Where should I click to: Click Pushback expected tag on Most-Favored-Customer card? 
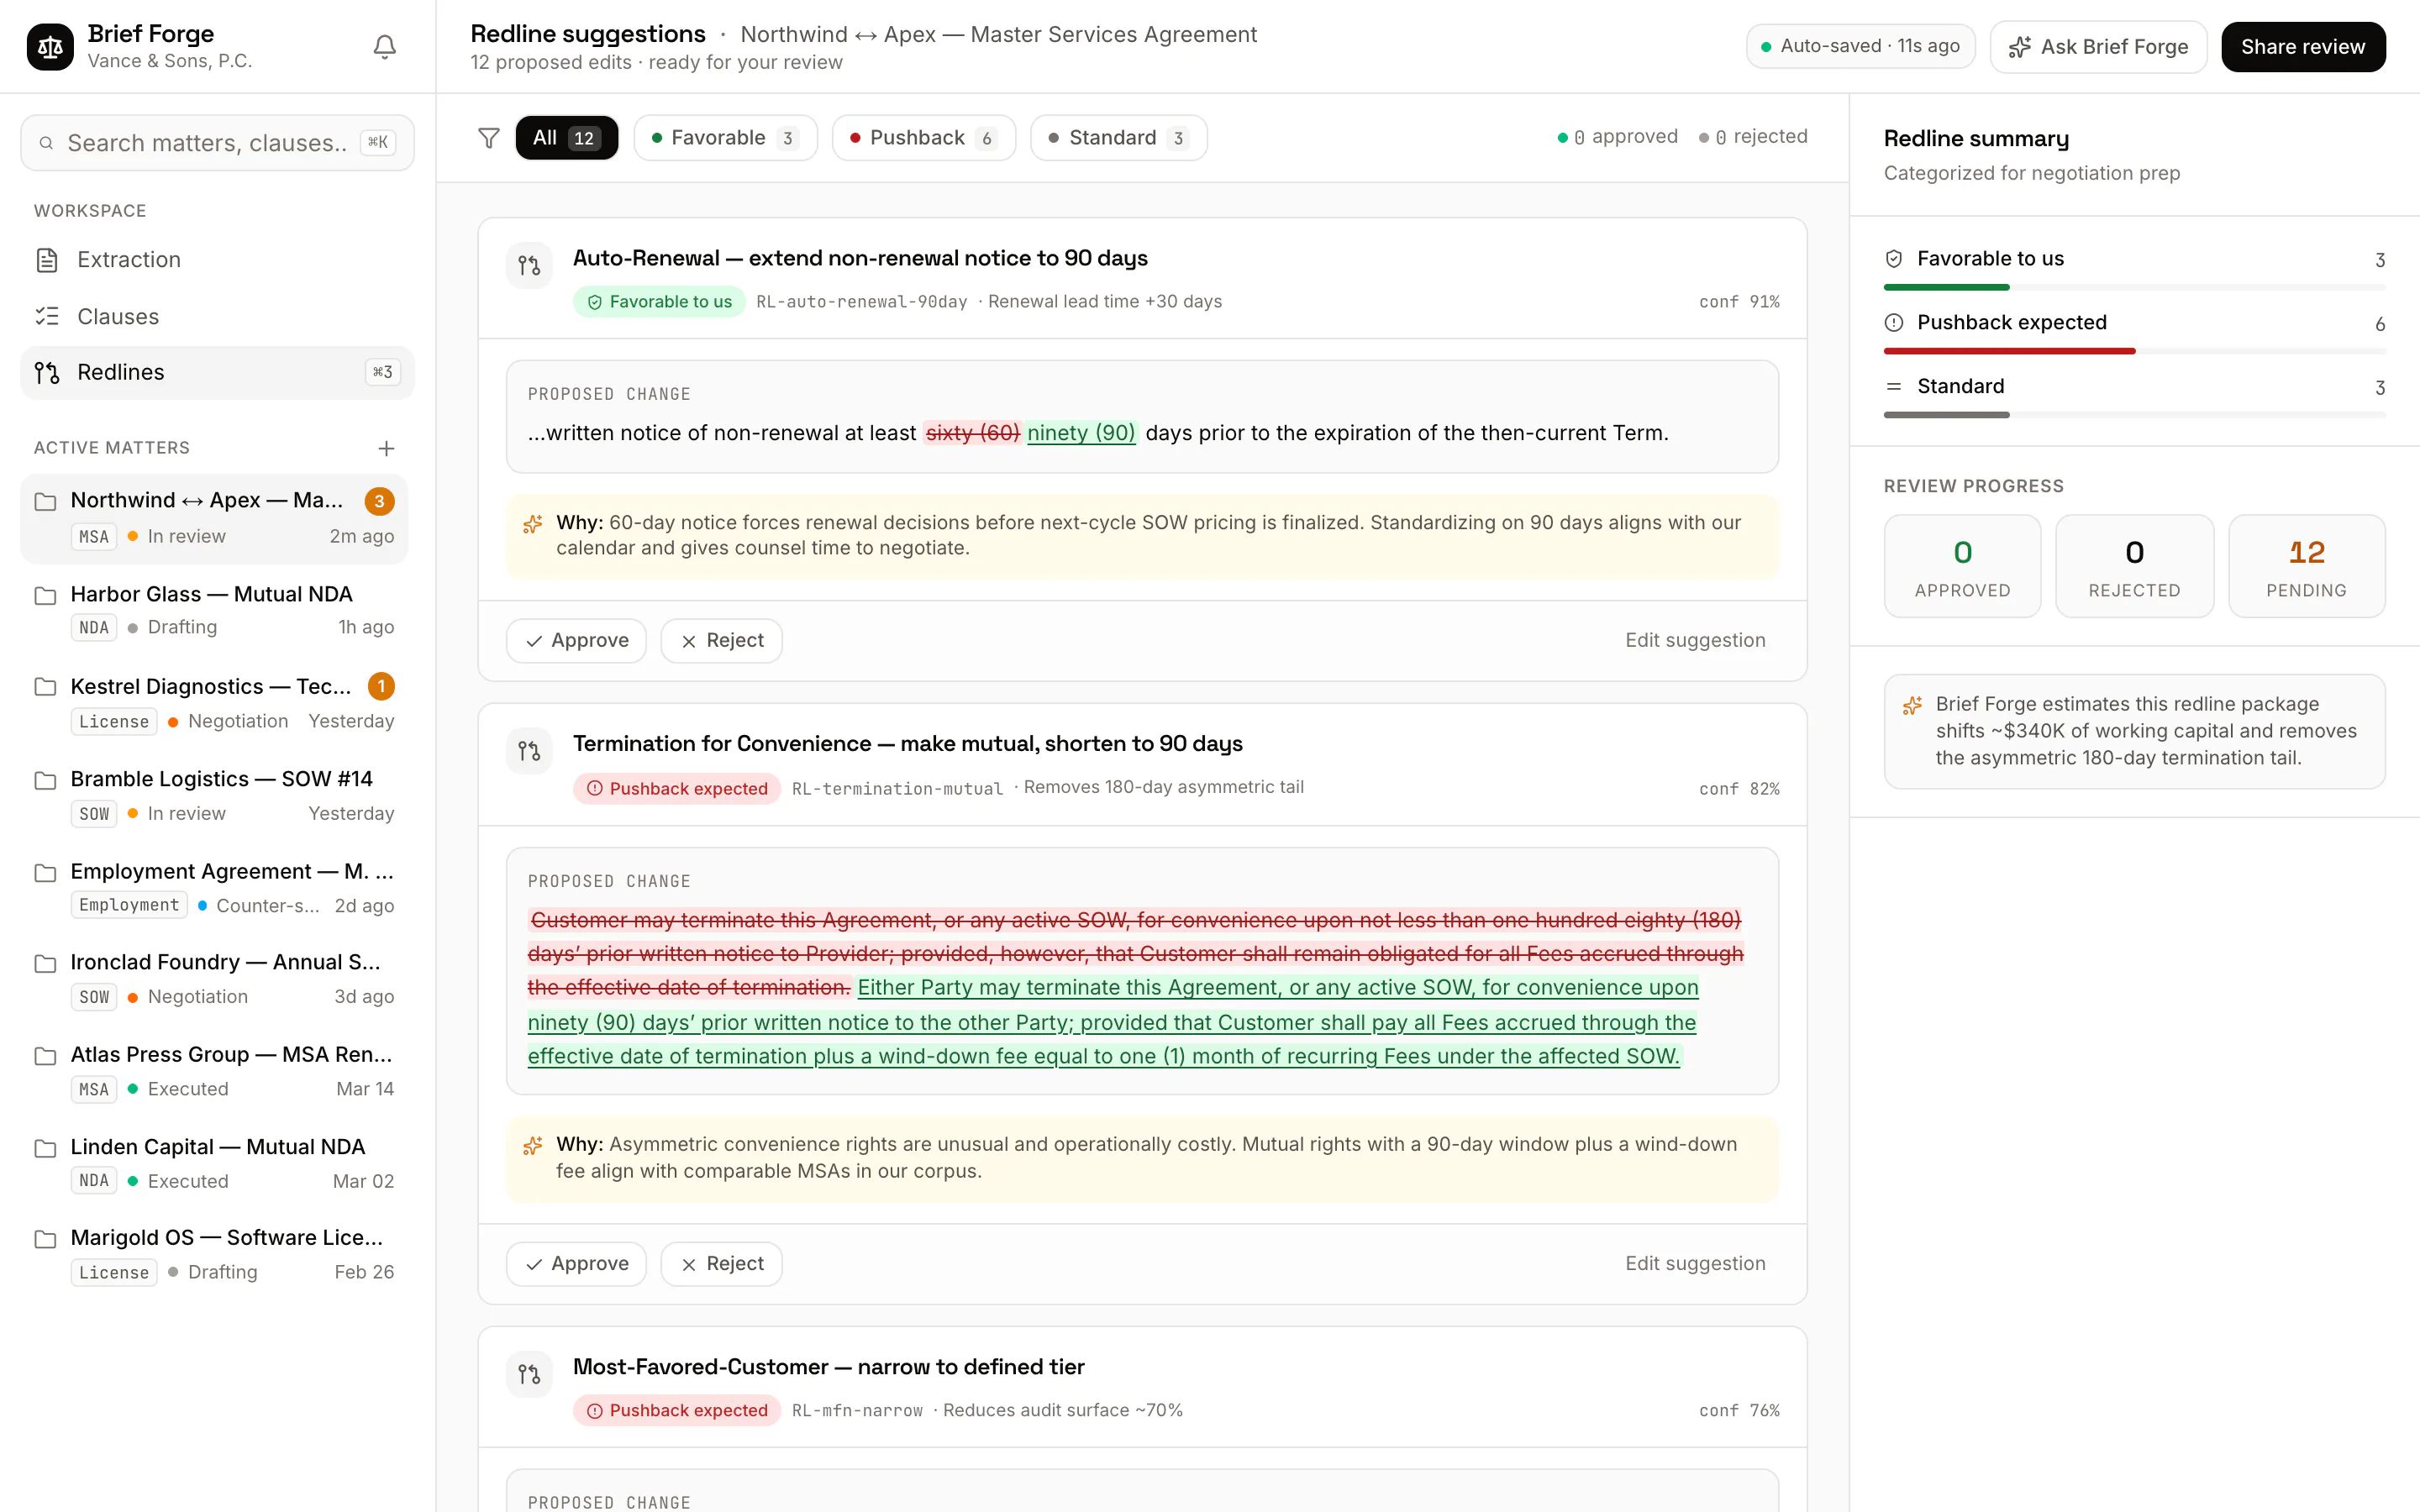click(x=677, y=1411)
